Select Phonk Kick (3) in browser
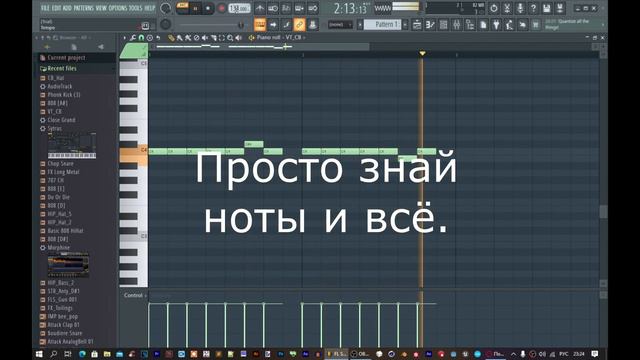The height and width of the screenshot is (360, 640). (64, 95)
